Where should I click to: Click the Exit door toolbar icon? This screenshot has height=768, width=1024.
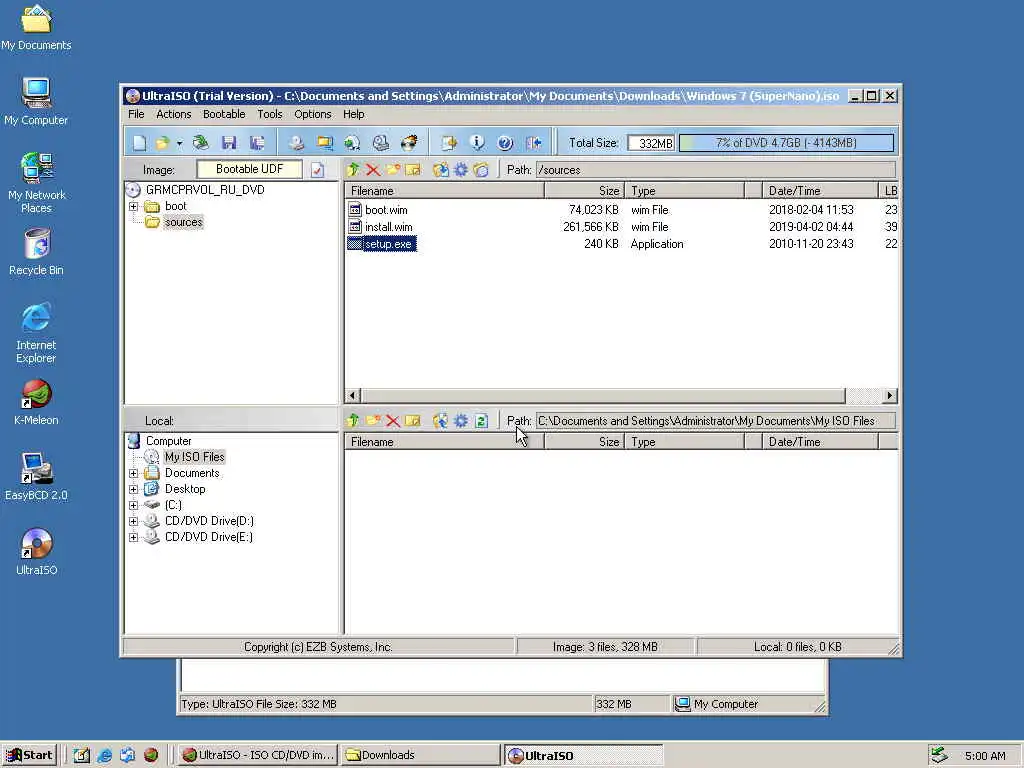click(534, 142)
